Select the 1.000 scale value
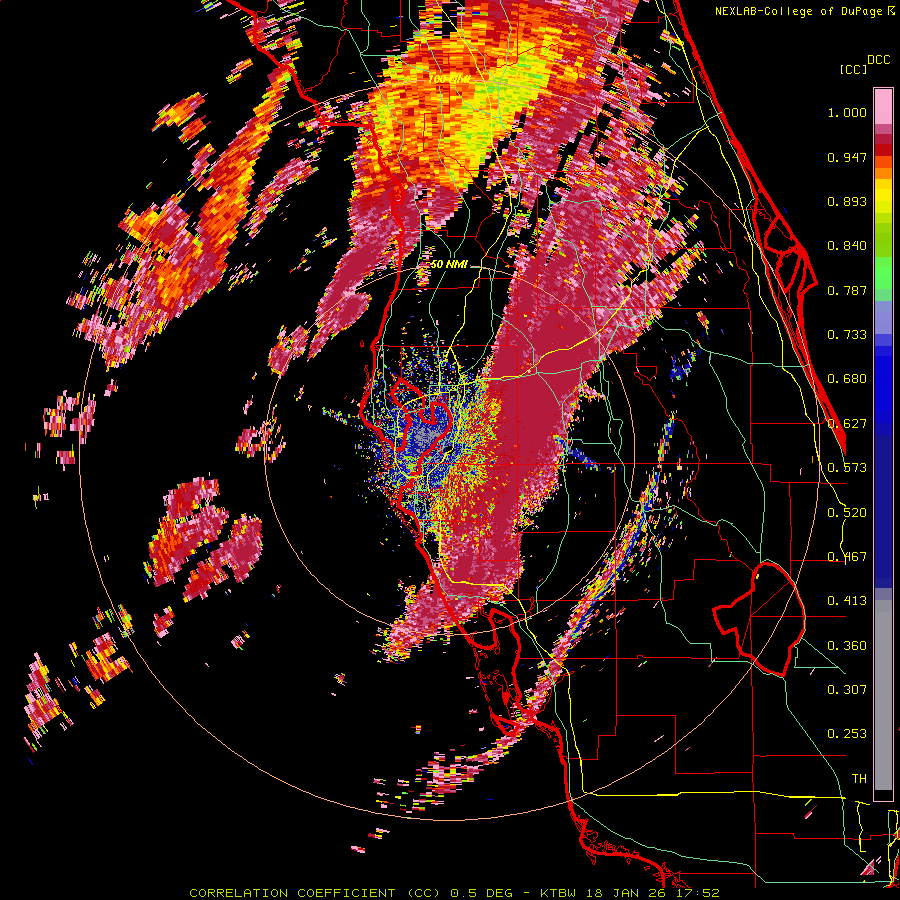The height and width of the screenshot is (900, 900). point(847,112)
